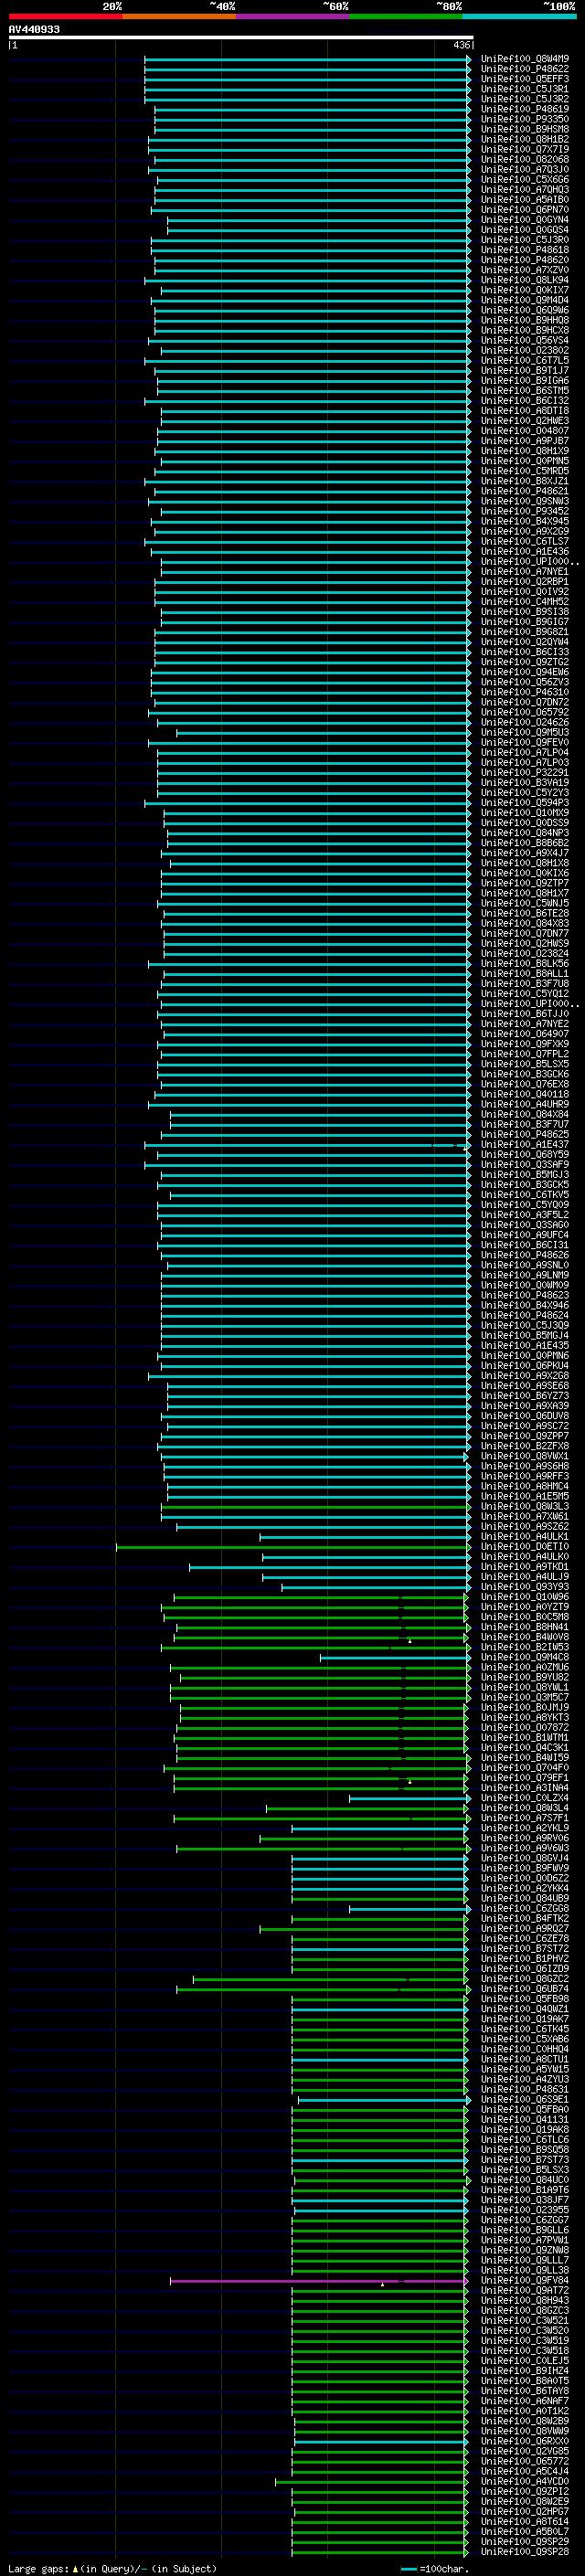Select the UniRef100_Q10W96 label
This screenshot has width=585, height=2576.
click(x=524, y=1597)
